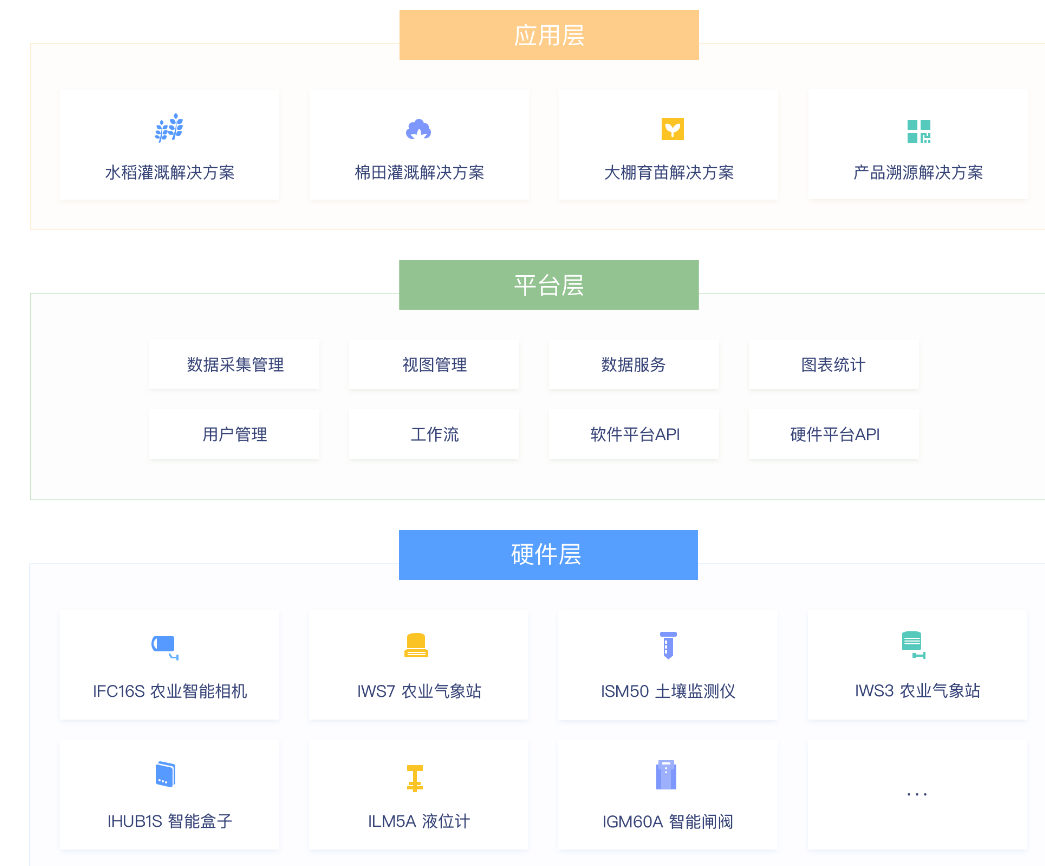Click the gate icon for IGM60A 智能闸阀
1045x866 pixels.
coord(666,775)
